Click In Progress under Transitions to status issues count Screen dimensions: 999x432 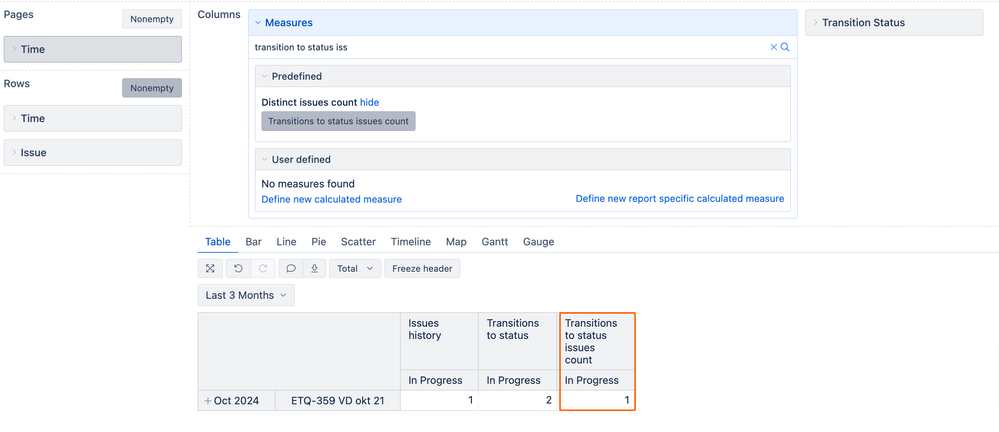(x=597, y=380)
